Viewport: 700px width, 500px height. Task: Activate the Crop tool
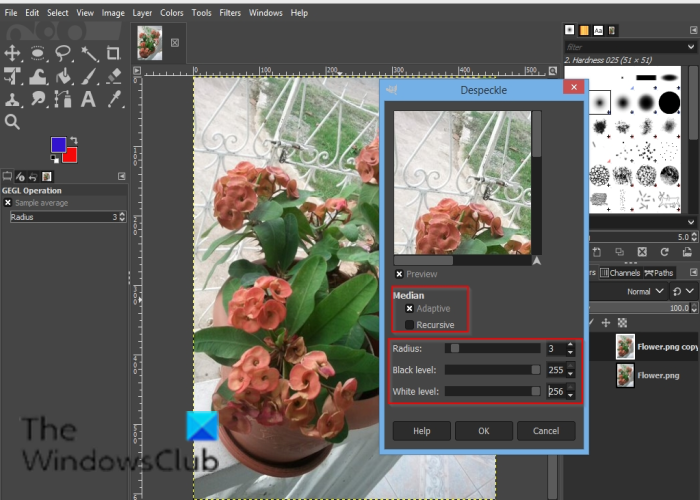click(x=114, y=52)
